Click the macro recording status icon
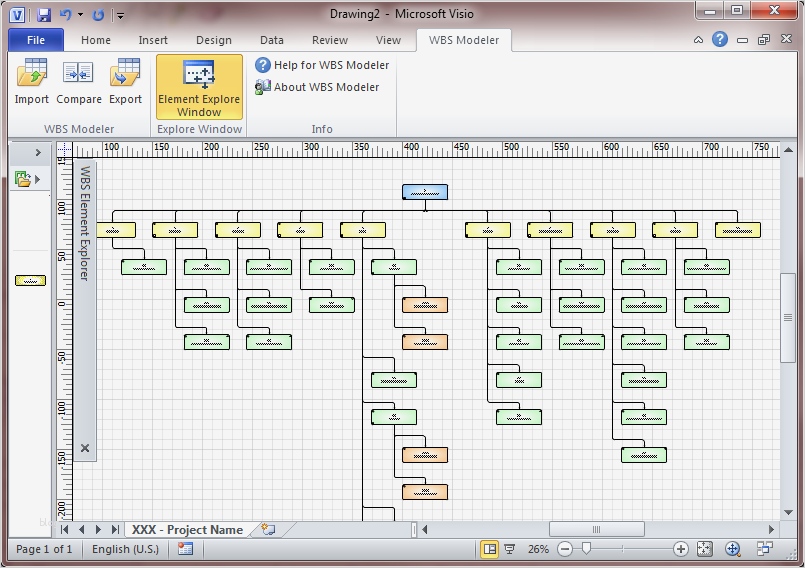Viewport: 805px width, 568px height. (185, 549)
